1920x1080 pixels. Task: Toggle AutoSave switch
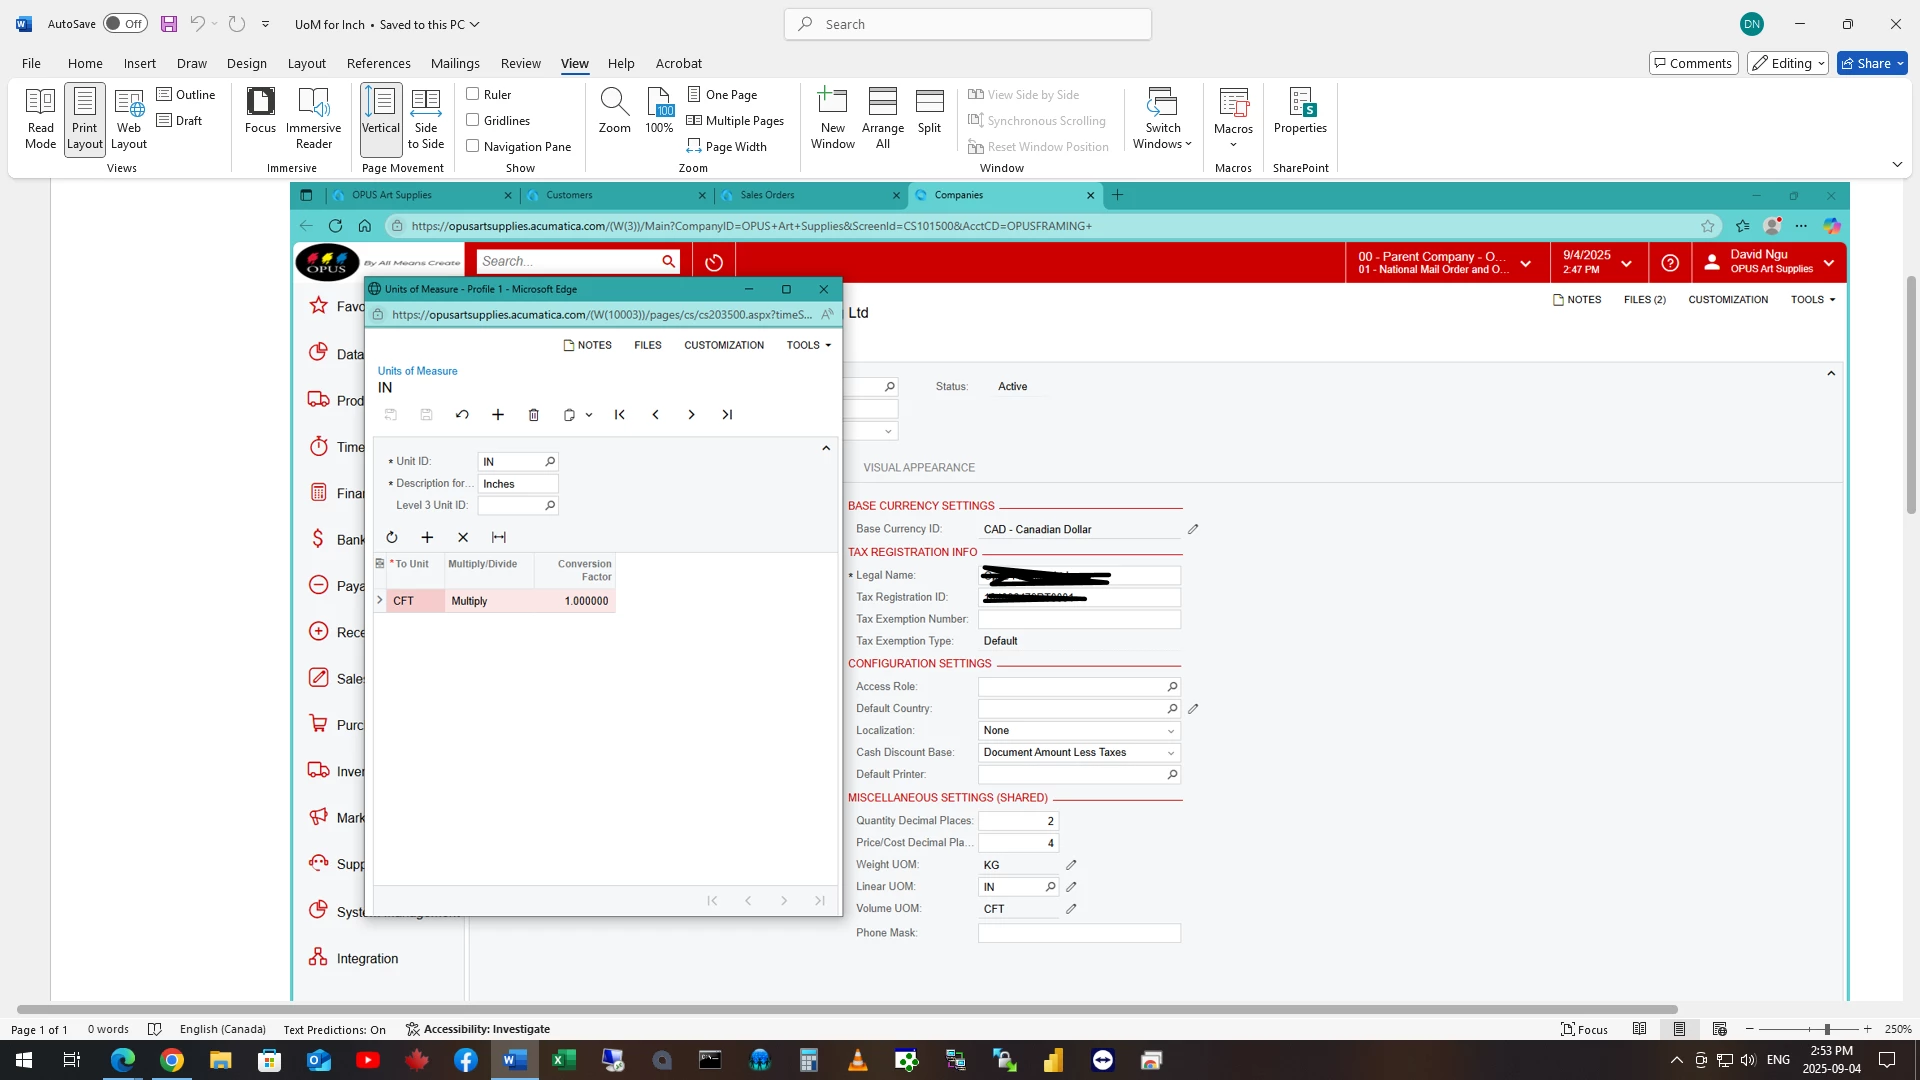point(125,24)
